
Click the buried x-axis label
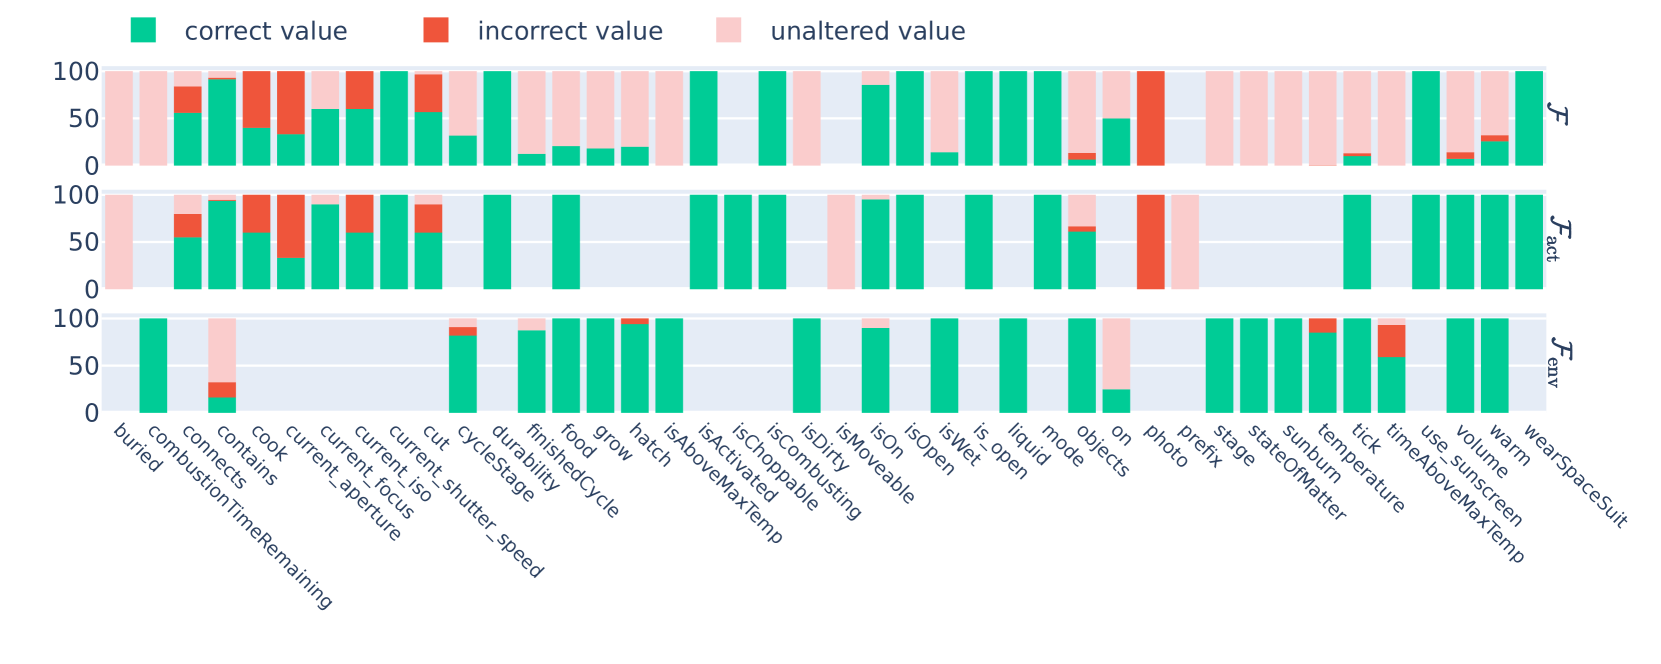pos(137,448)
